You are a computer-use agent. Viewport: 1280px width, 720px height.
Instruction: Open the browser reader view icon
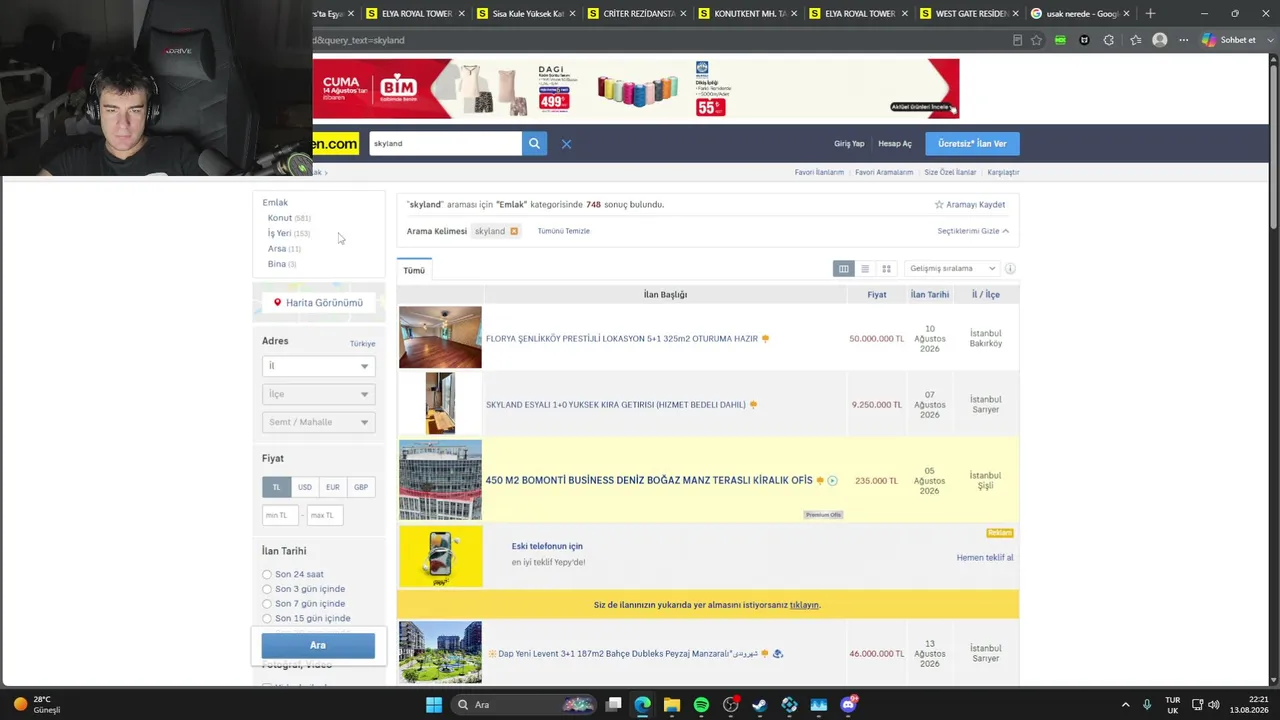pyautogui.click(x=1017, y=40)
